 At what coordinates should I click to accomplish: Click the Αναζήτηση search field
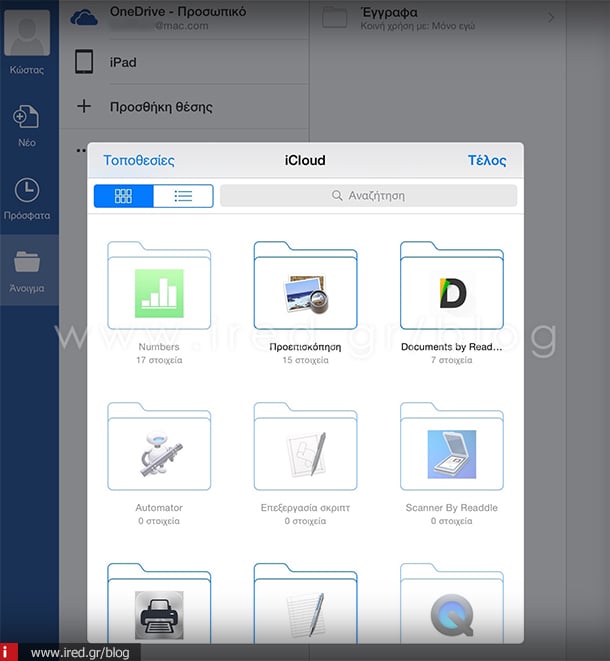(x=368, y=196)
